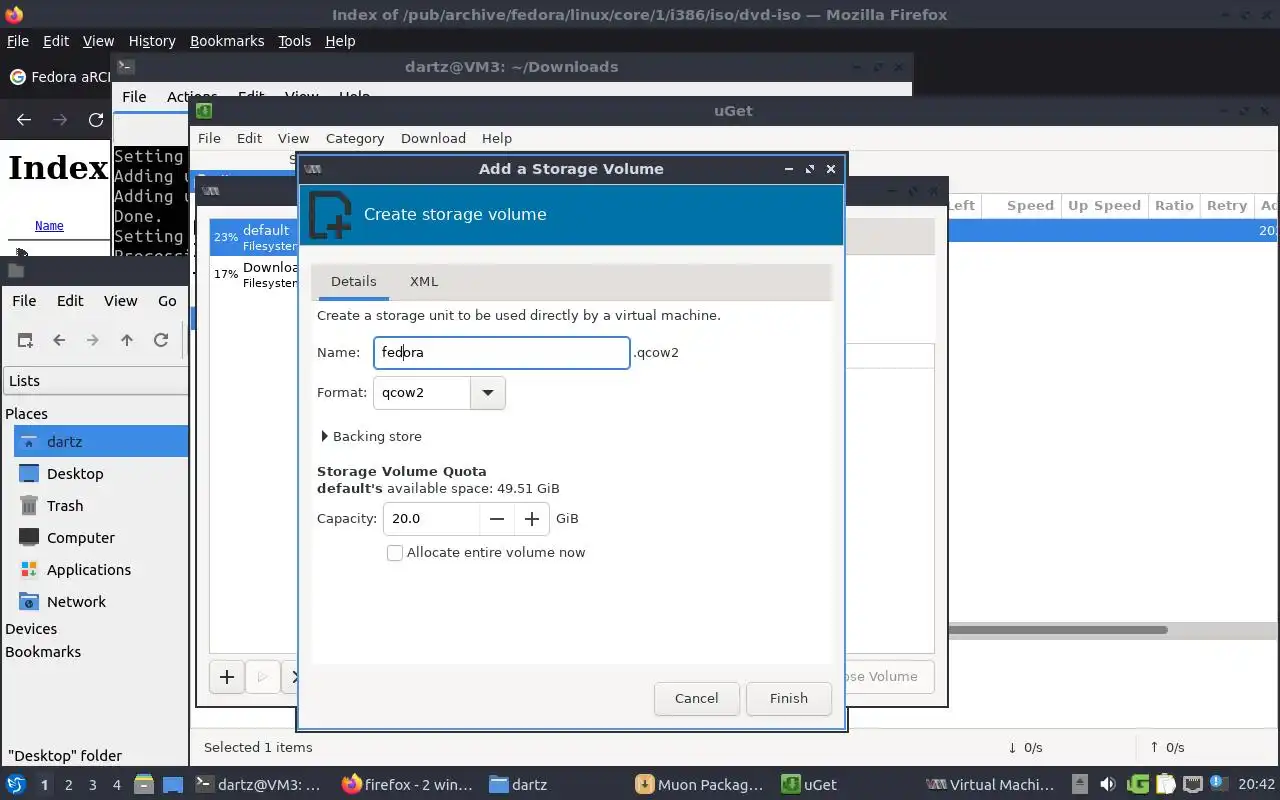Select the Fedora aRCI Firefox tab
Viewport: 1280px width, 800px height.
pyautogui.click(x=59, y=77)
